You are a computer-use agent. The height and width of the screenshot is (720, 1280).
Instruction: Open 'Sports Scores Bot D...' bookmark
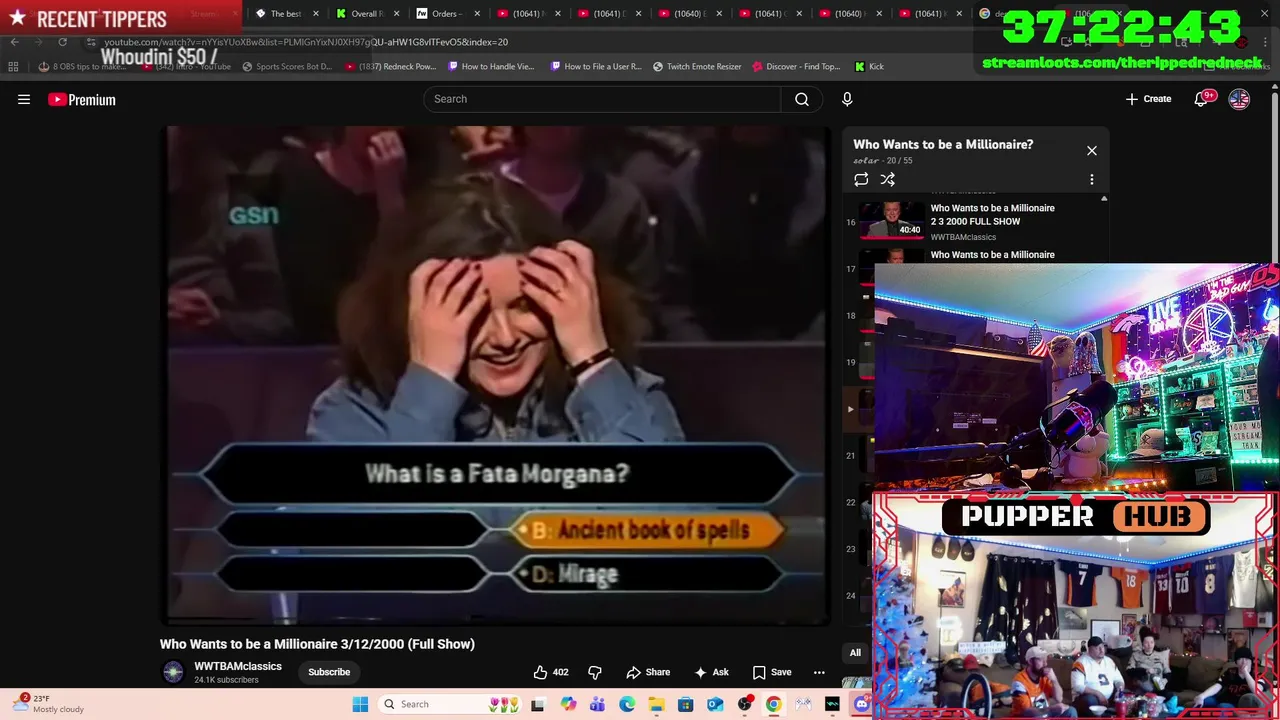click(287, 66)
